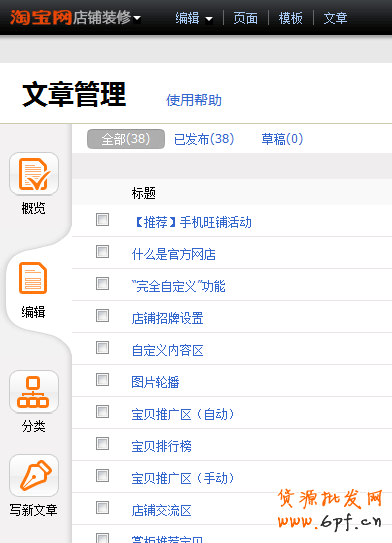The image size is (392, 543).
Task: Click the 淘宝网 logo
Action: [41, 17]
